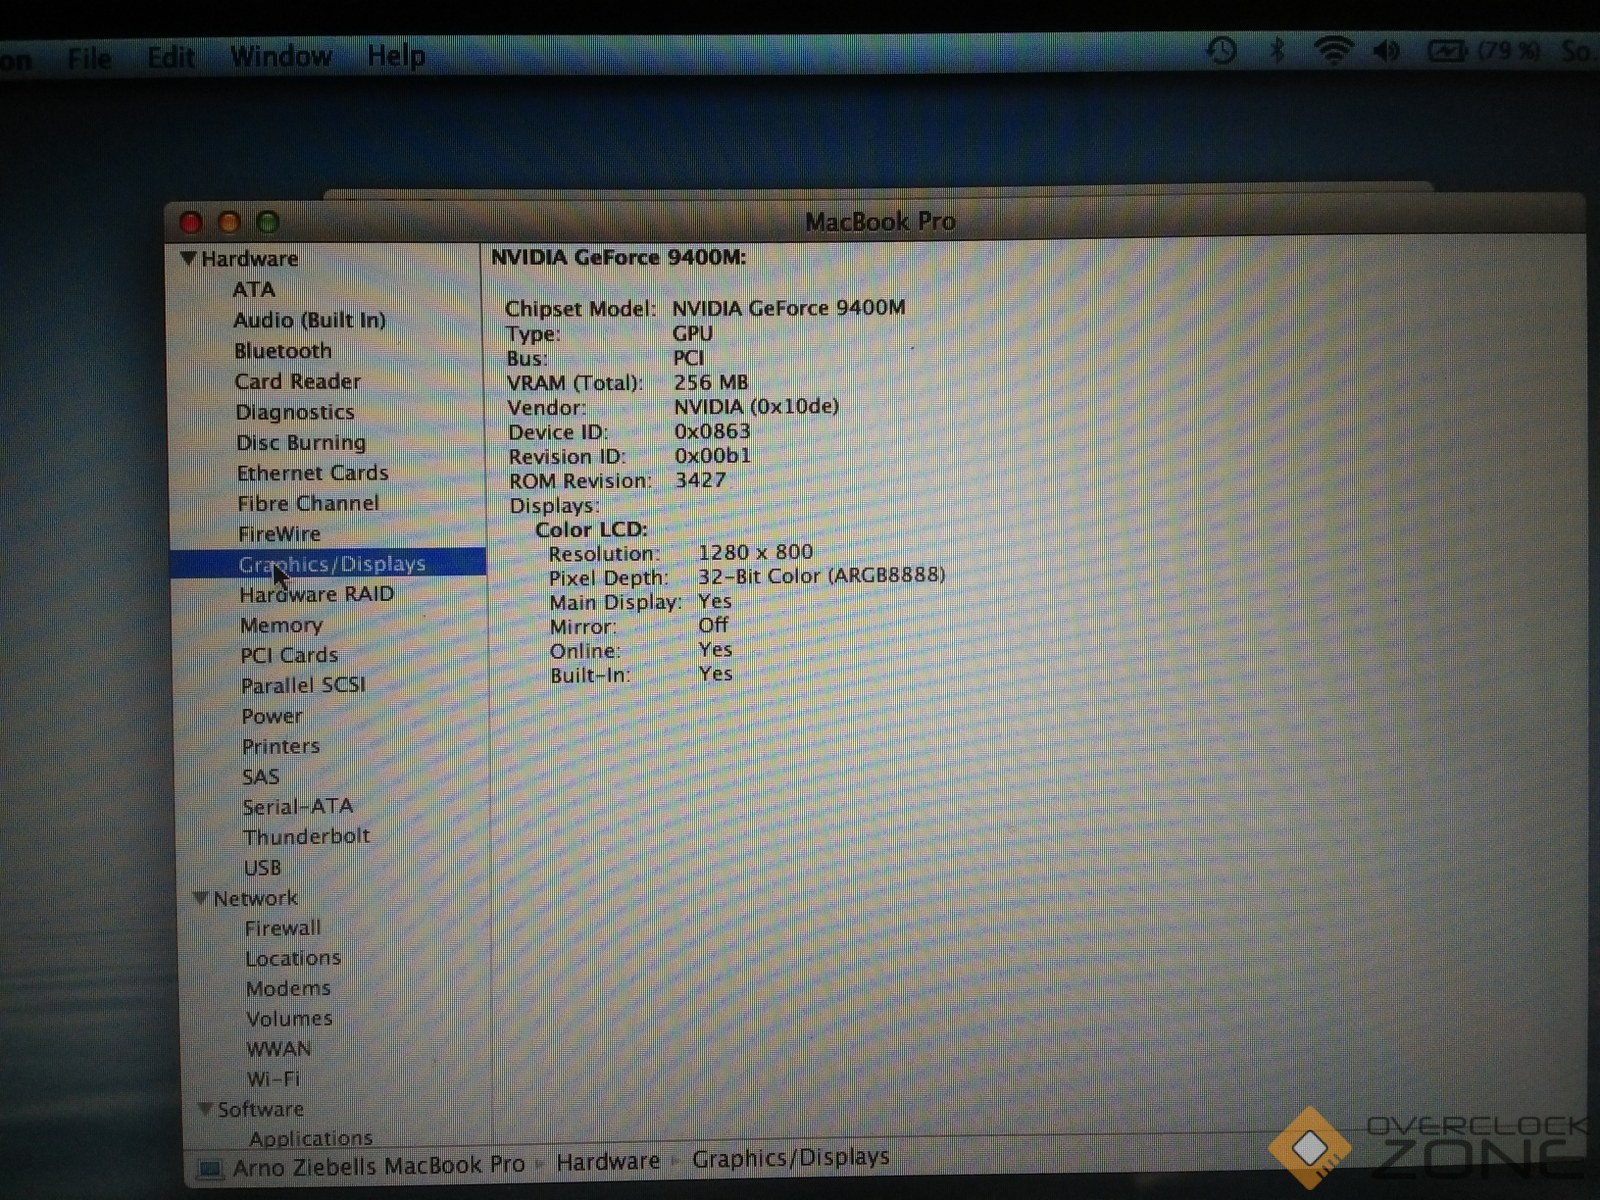
Task: Open the battery status menu
Action: pyautogui.click(x=1446, y=50)
